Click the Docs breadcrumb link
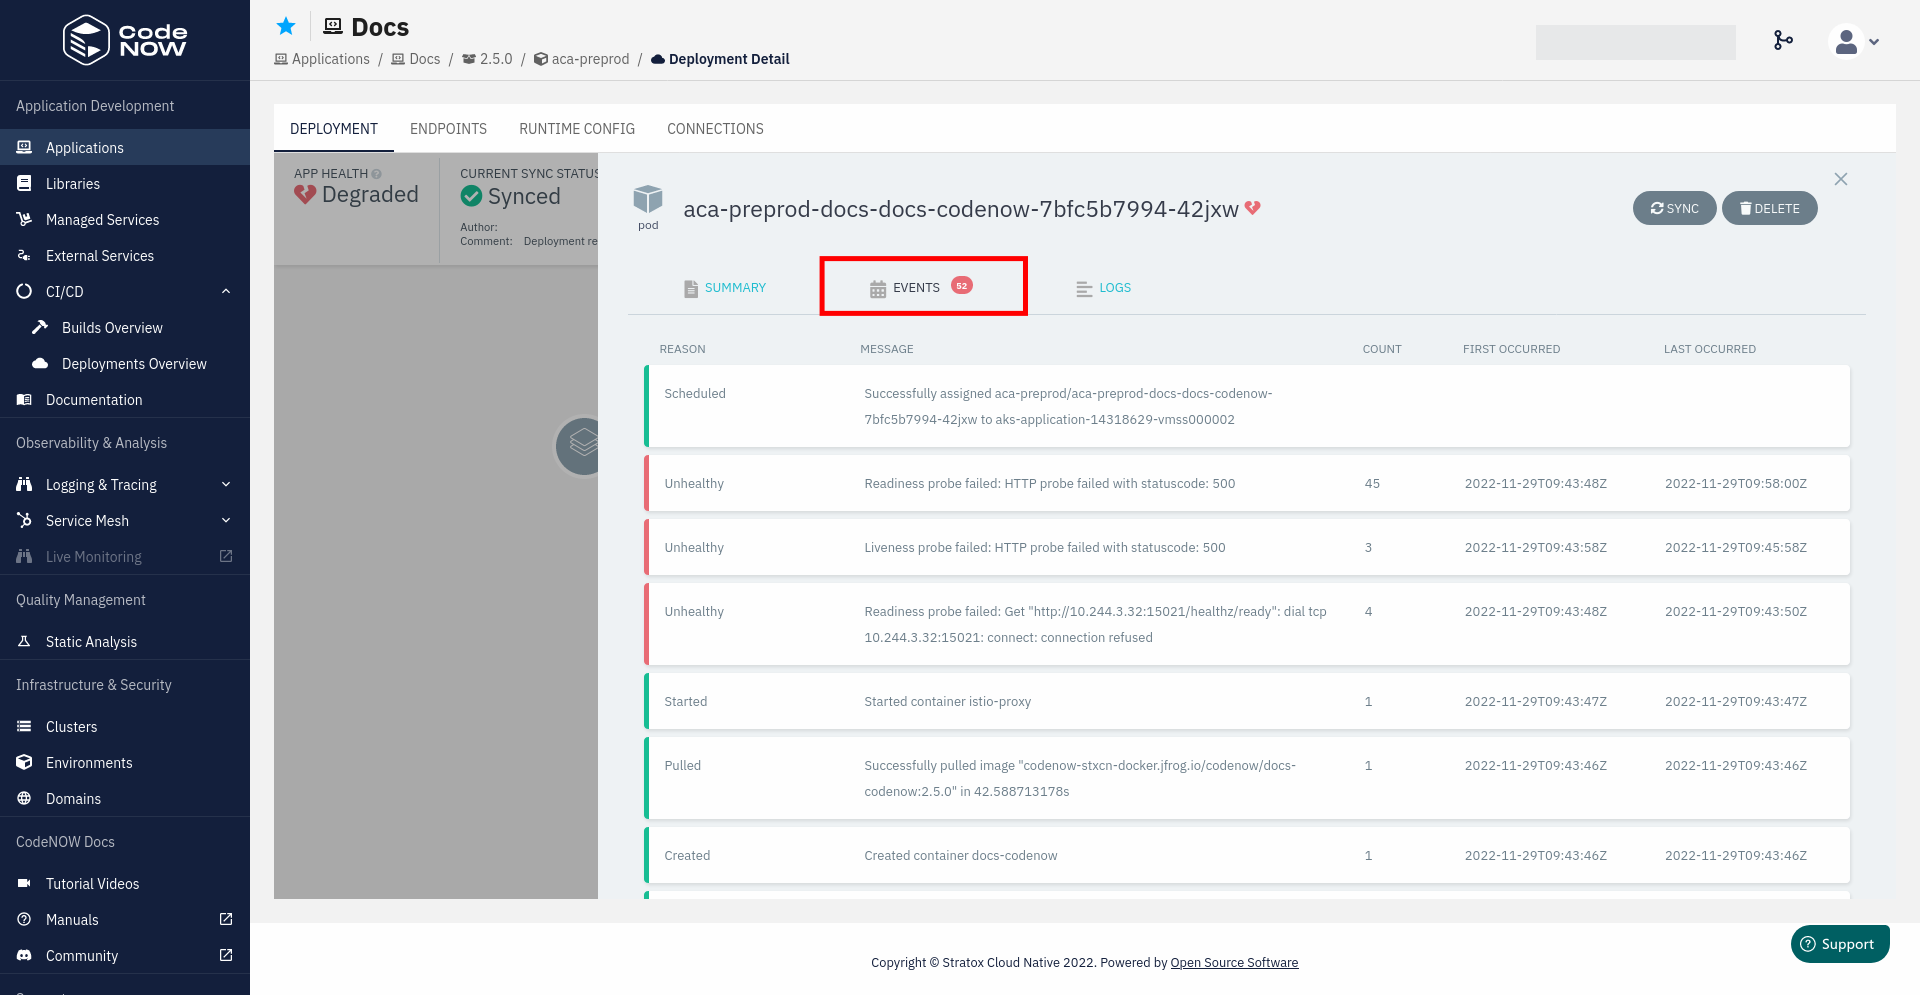Image resolution: width=1920 pixels, height=995 pixels. click(415, 59)
